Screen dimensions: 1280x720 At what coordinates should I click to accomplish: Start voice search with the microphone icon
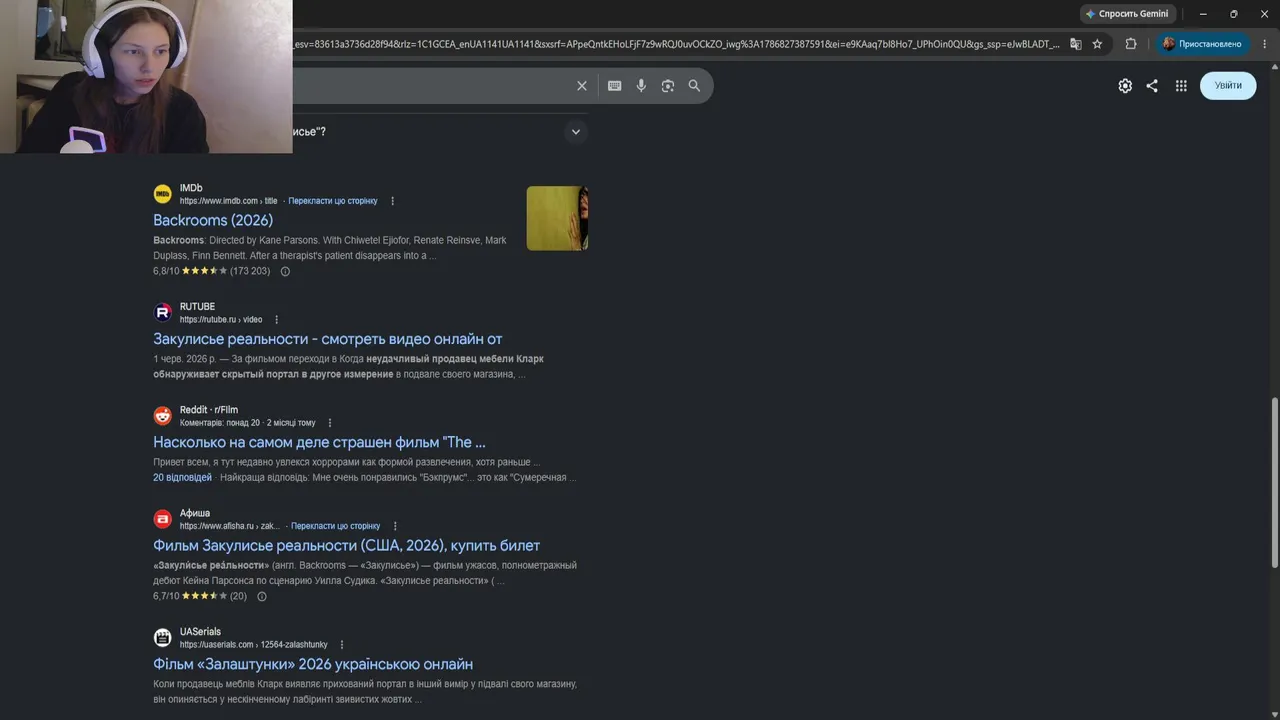[641, 86]
